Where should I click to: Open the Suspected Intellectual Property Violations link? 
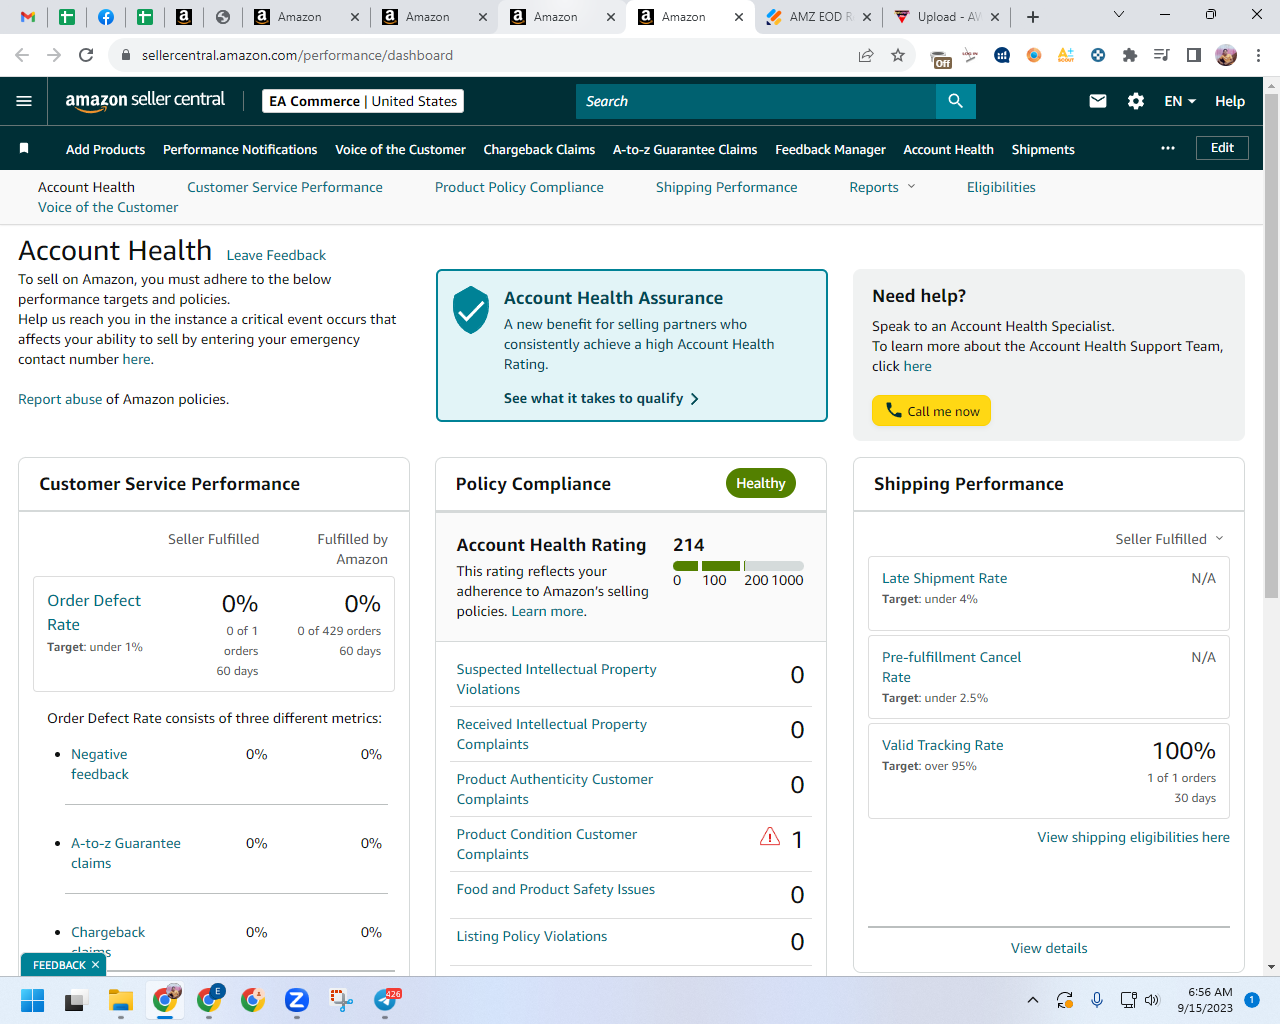(x=556, y=679)
